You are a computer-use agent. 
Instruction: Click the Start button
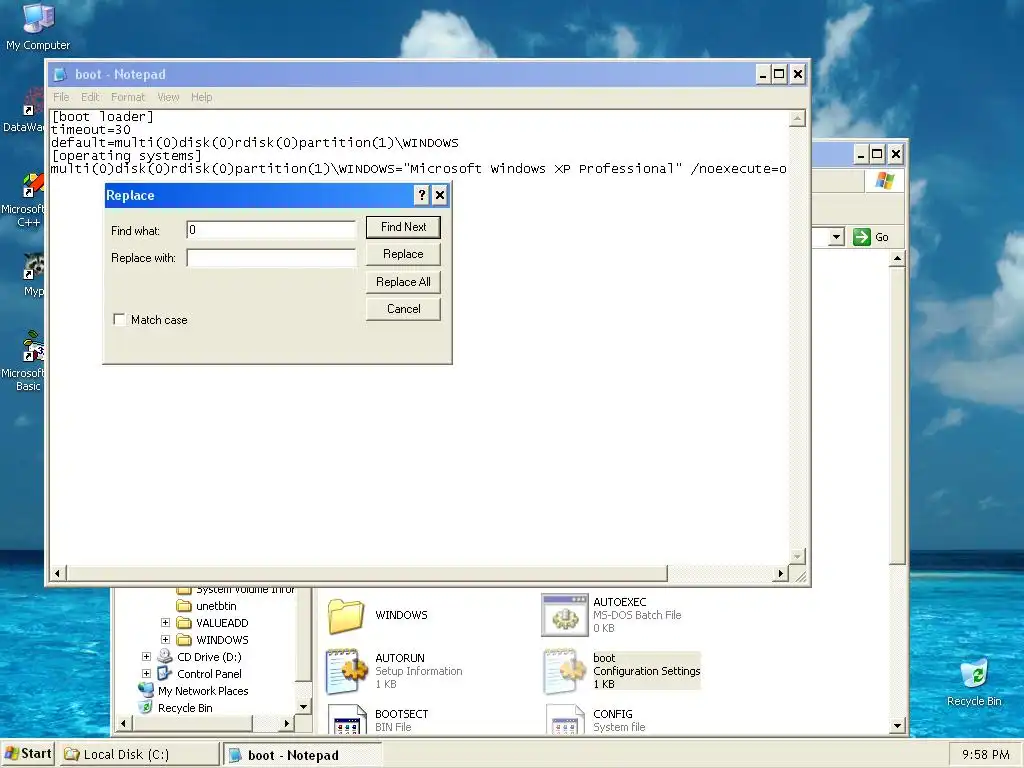(28, 754)
